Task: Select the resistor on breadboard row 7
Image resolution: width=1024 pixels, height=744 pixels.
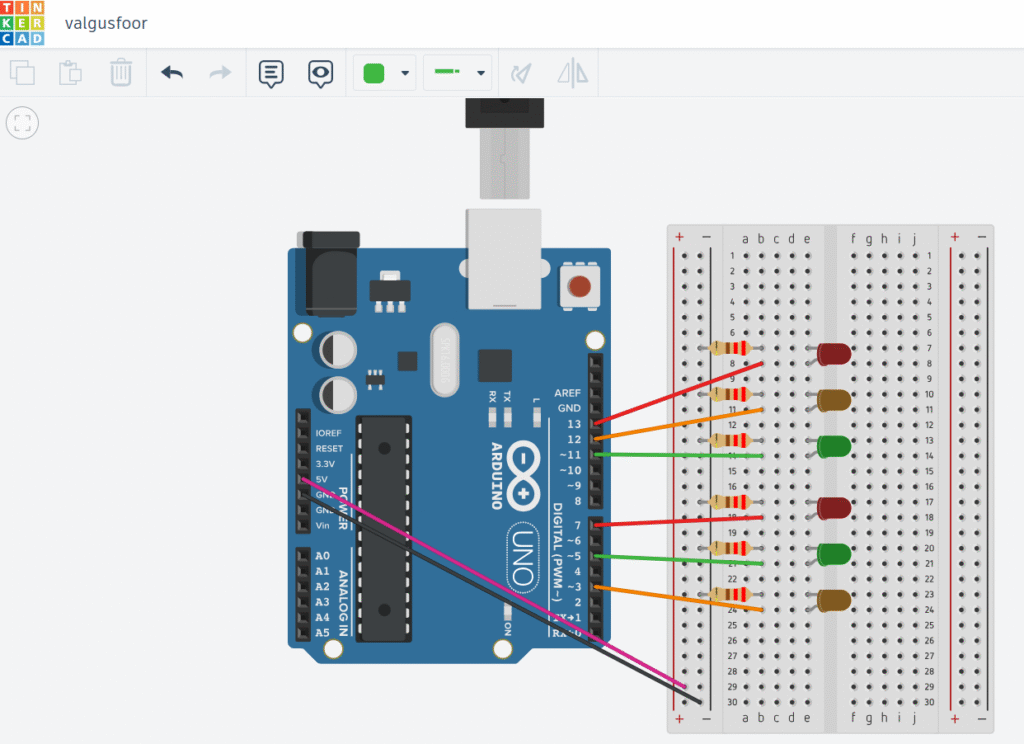Action: pyautogui.click(x=731, y=348)
